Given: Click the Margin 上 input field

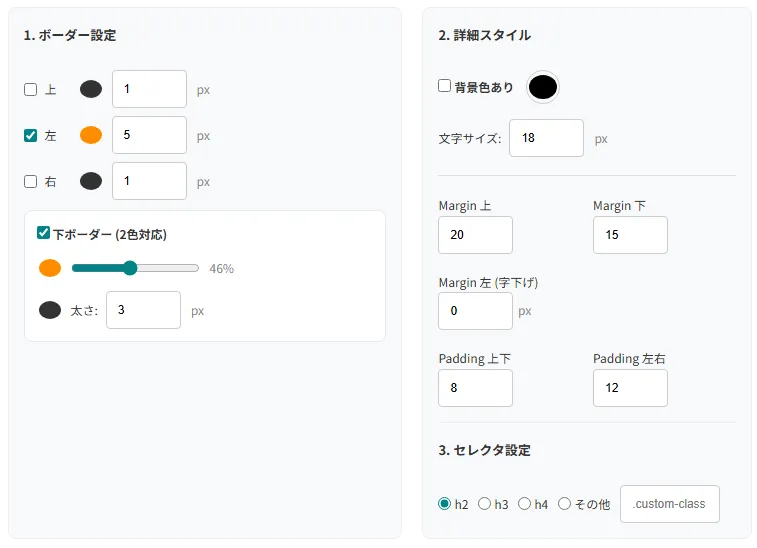Looking at the screenshot, I should 475,235.
